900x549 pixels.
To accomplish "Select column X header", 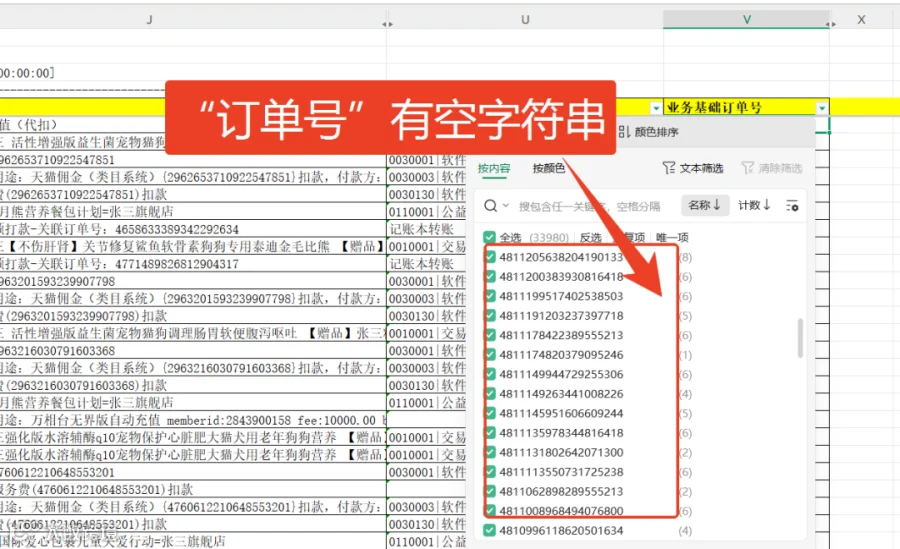I will point(864,20).
